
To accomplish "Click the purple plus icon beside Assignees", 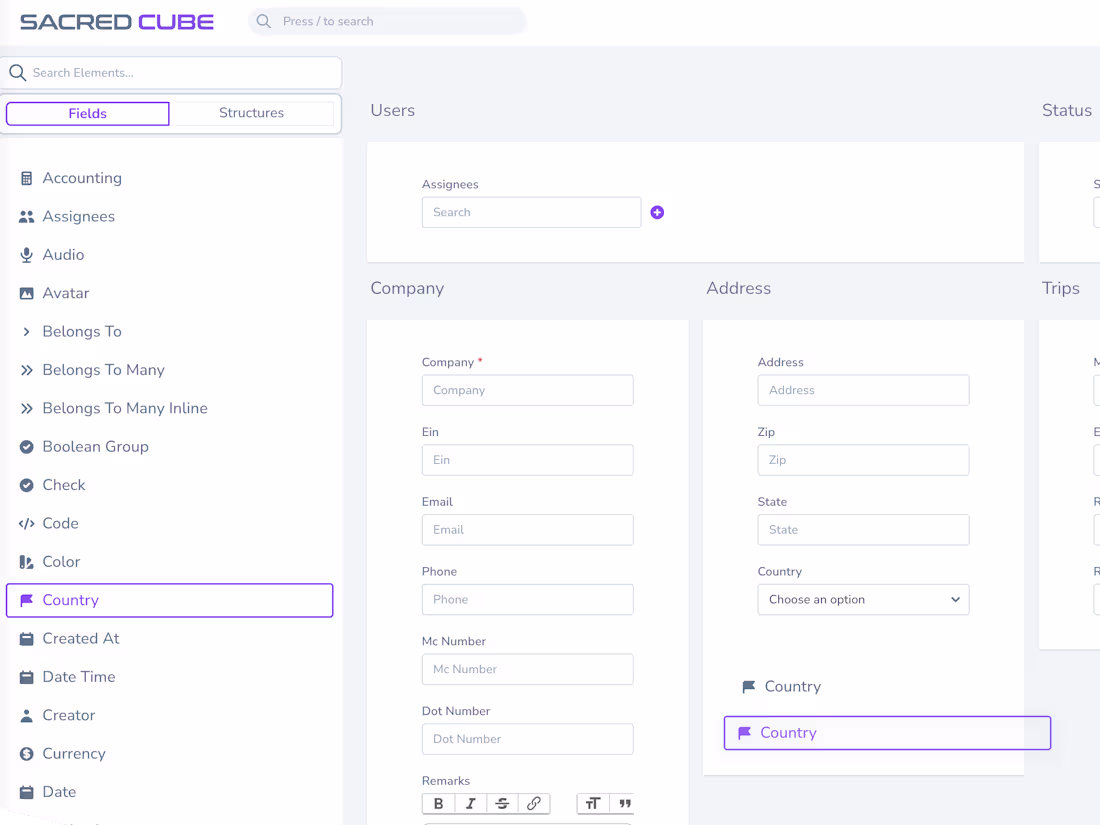I will (657, 212).
